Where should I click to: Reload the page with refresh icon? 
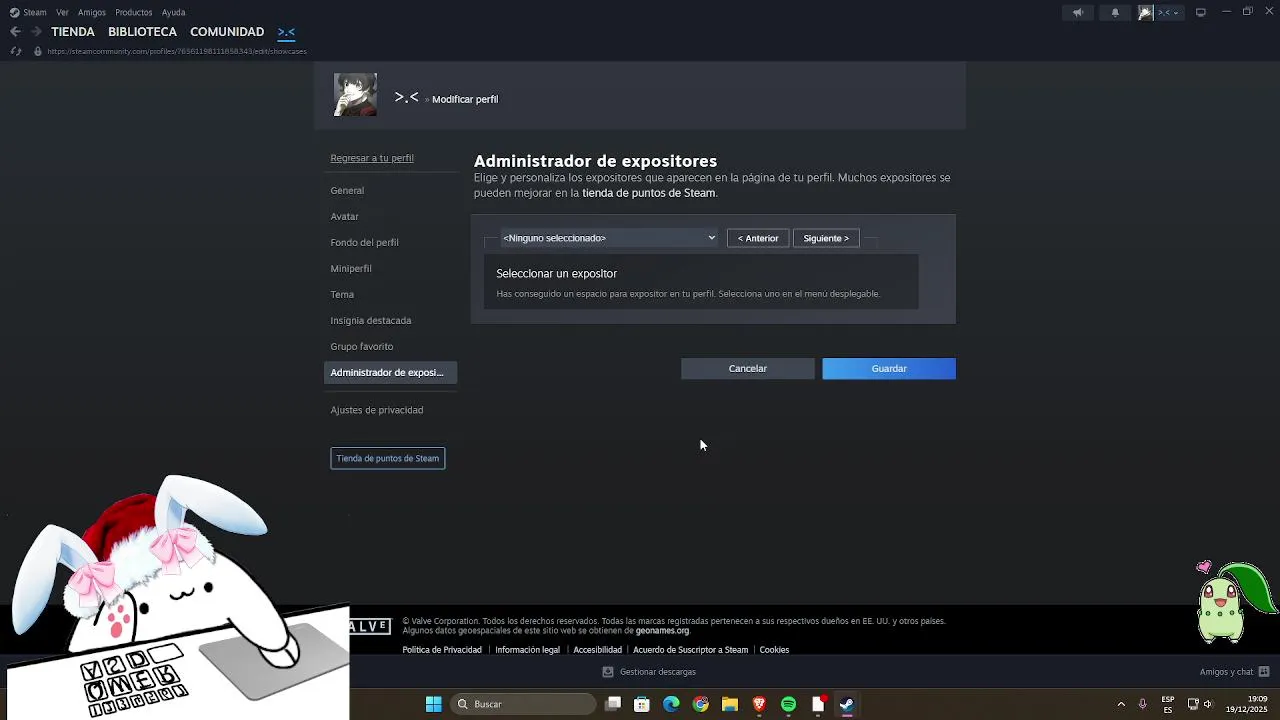[x=15, y=51]
